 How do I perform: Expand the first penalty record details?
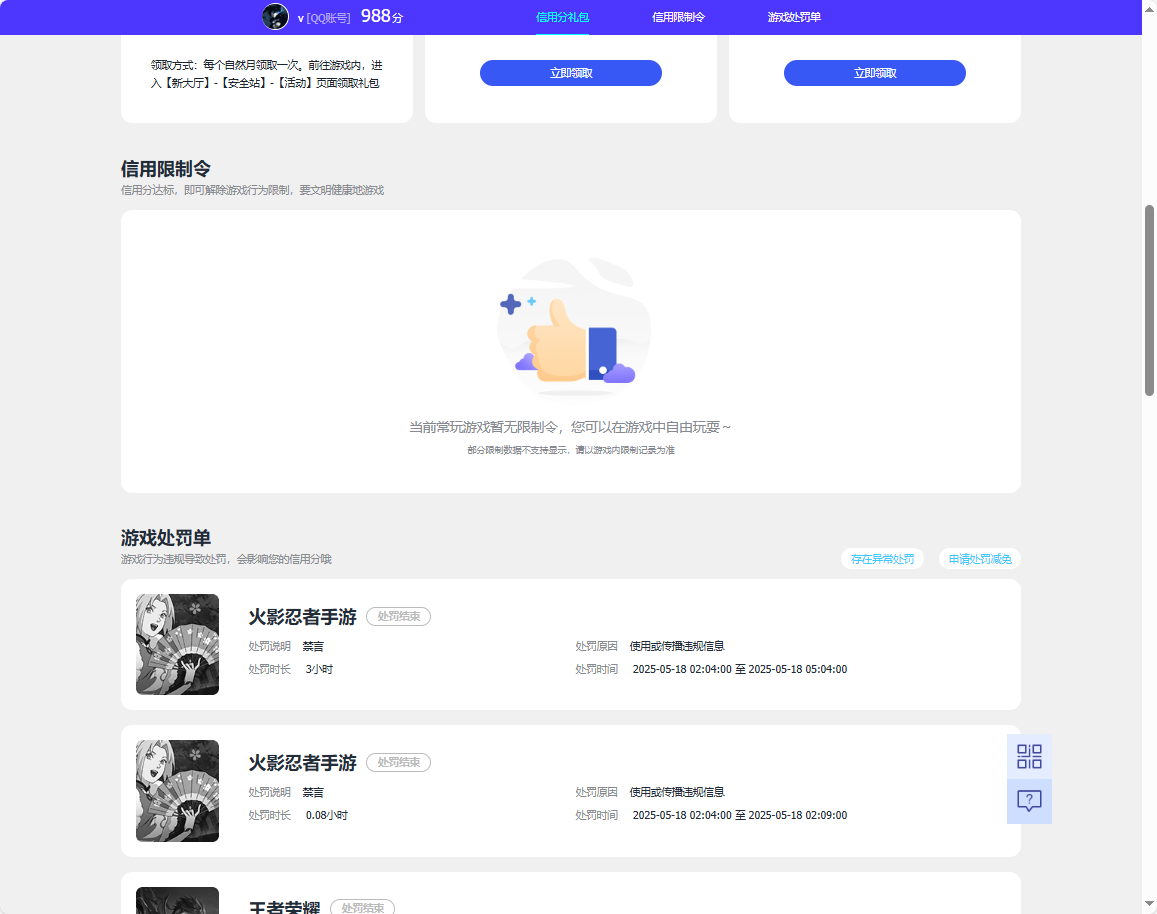570,644
